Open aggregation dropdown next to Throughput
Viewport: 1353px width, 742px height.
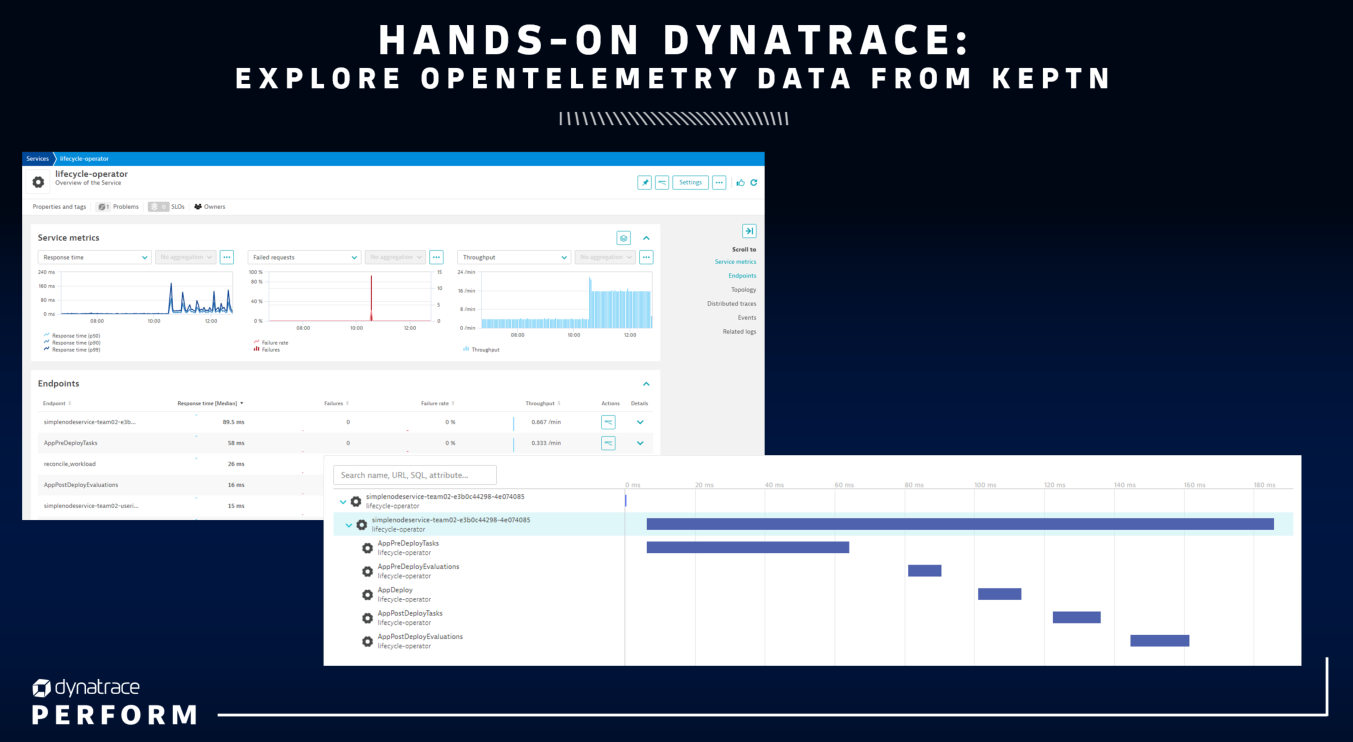click(605, 257)
